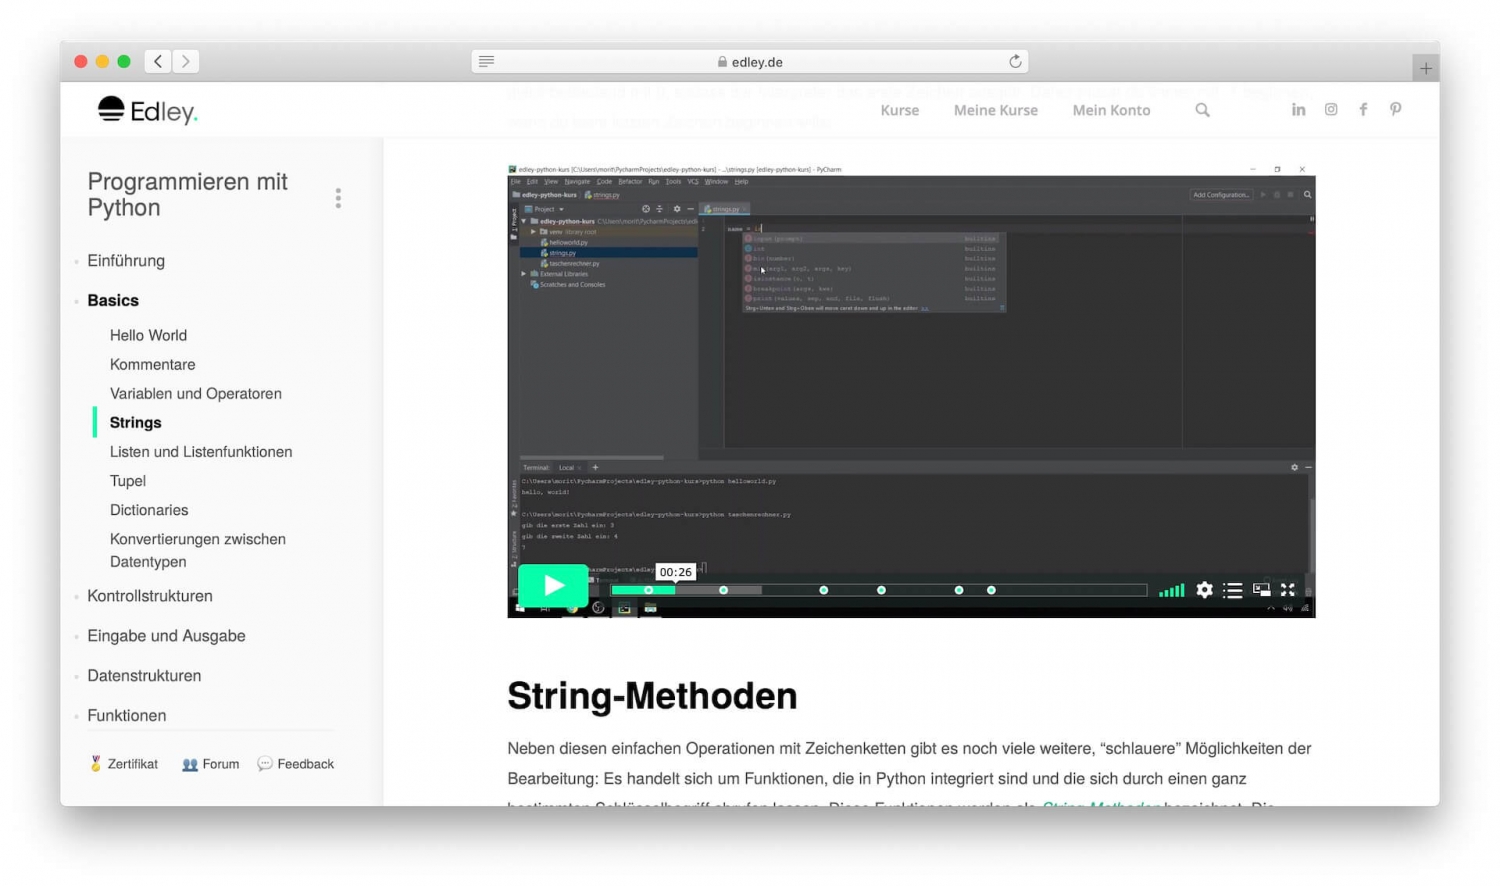Collapse the Basics section

click(113, 300)
